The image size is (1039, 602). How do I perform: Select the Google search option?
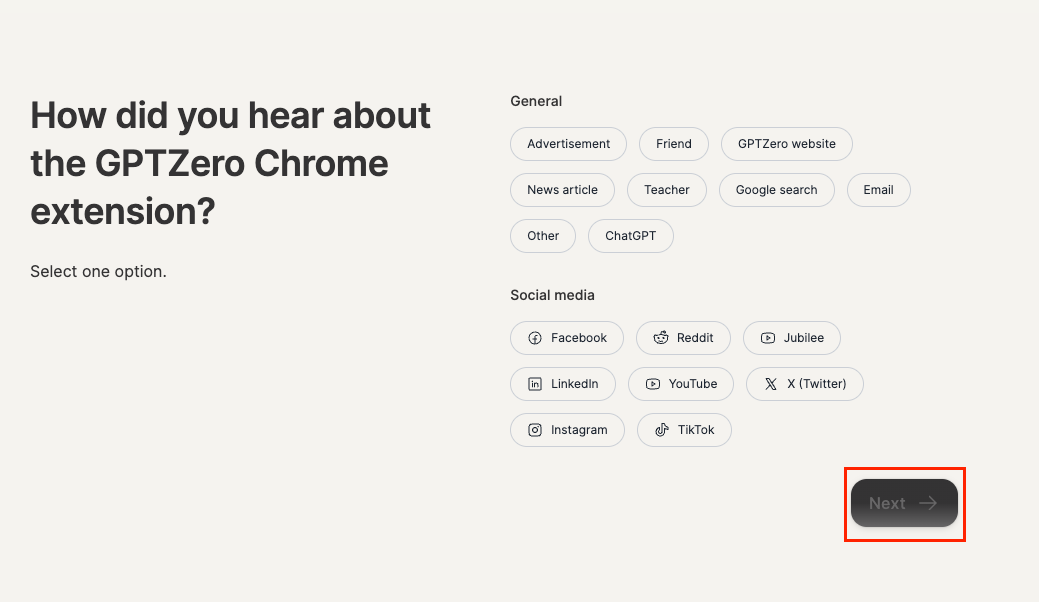776,190
